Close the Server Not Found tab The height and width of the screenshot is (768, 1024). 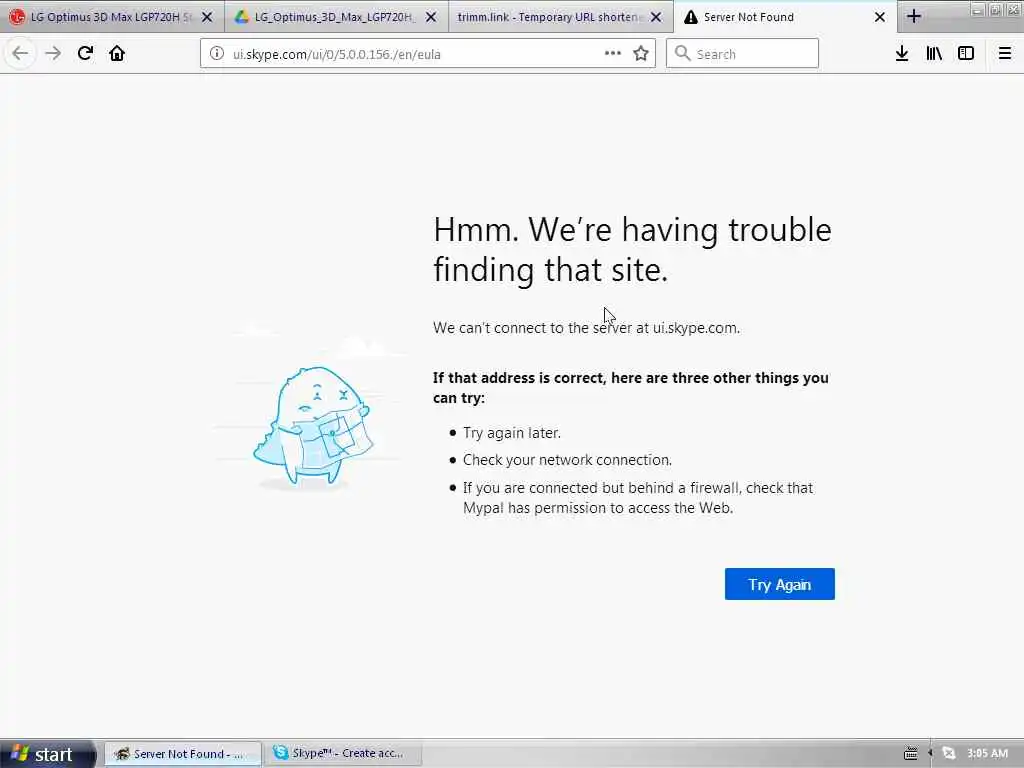[x=880, y=18]
